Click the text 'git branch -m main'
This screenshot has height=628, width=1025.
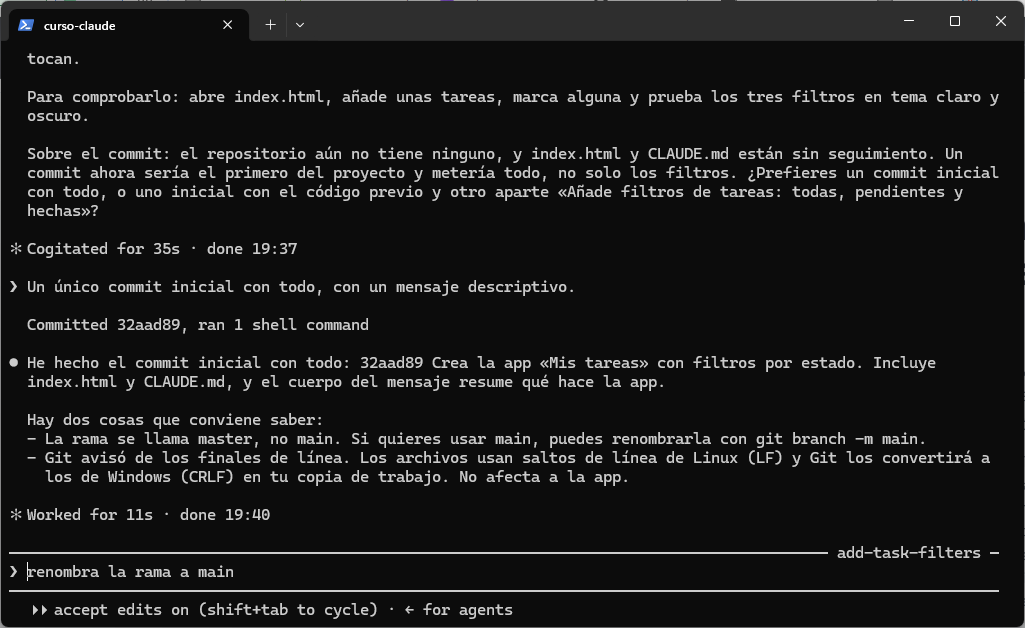click(x=839, y=438)
